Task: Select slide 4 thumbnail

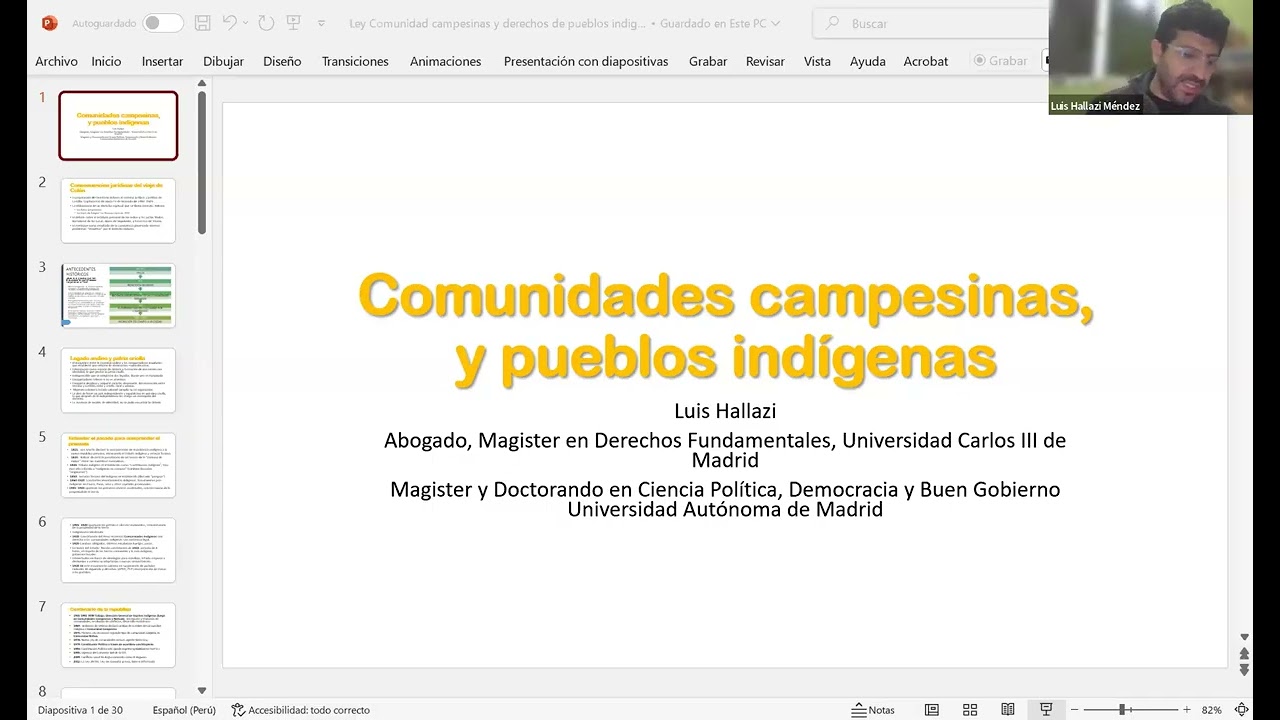Action: pyautogui.click(x=118, y=380)
